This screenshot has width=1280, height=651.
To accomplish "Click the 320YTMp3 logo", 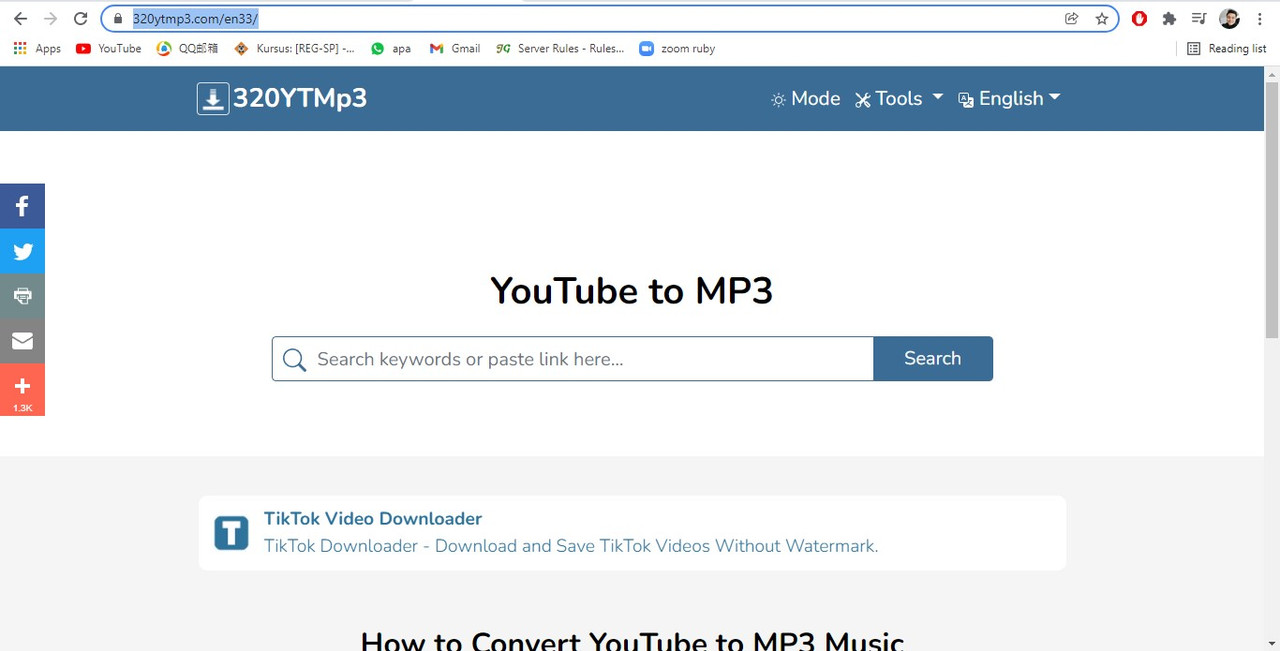I will (x=282, y=98).
